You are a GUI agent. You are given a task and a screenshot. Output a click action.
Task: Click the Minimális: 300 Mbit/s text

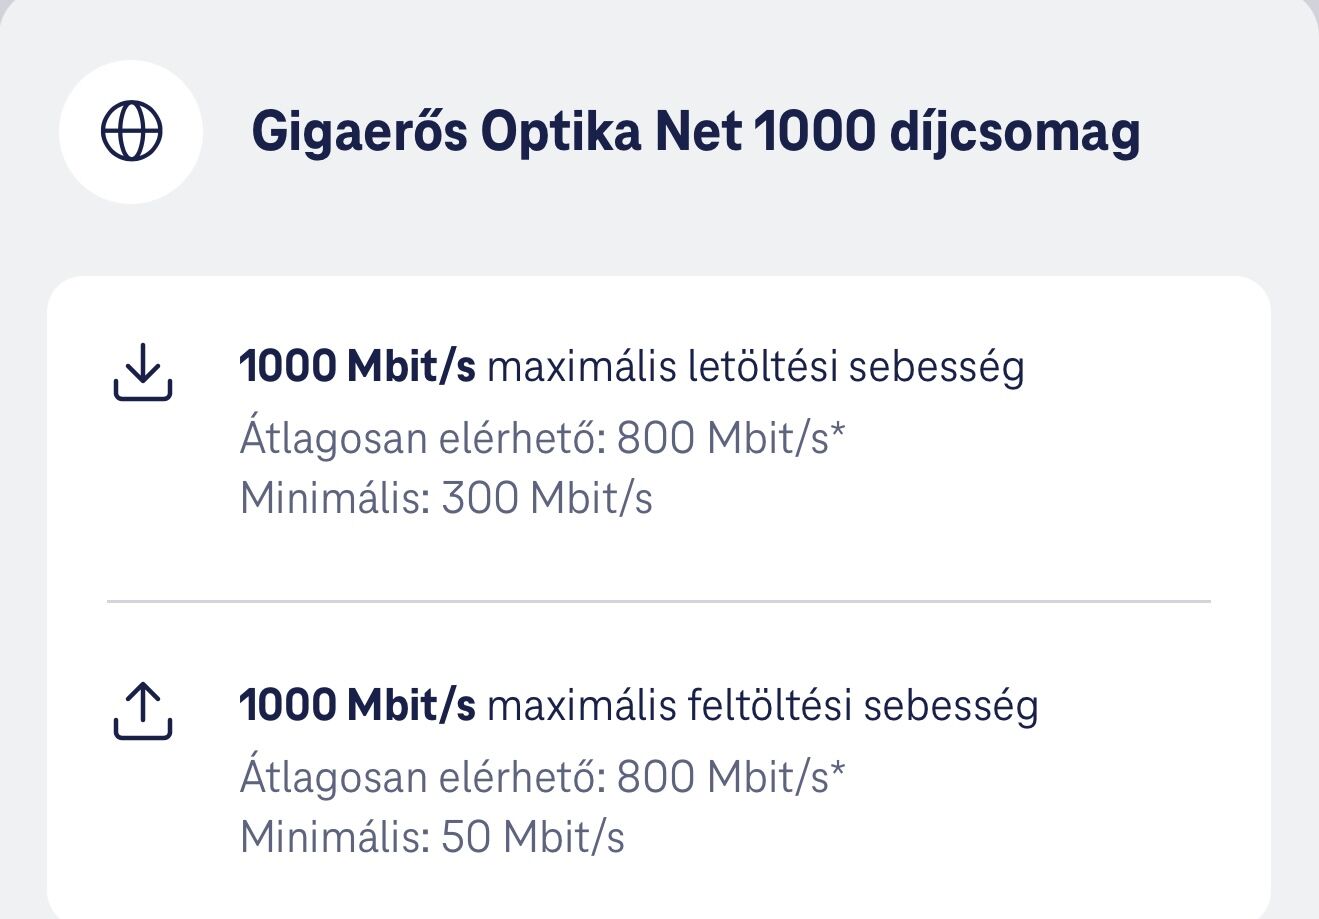tap(446, 497)
